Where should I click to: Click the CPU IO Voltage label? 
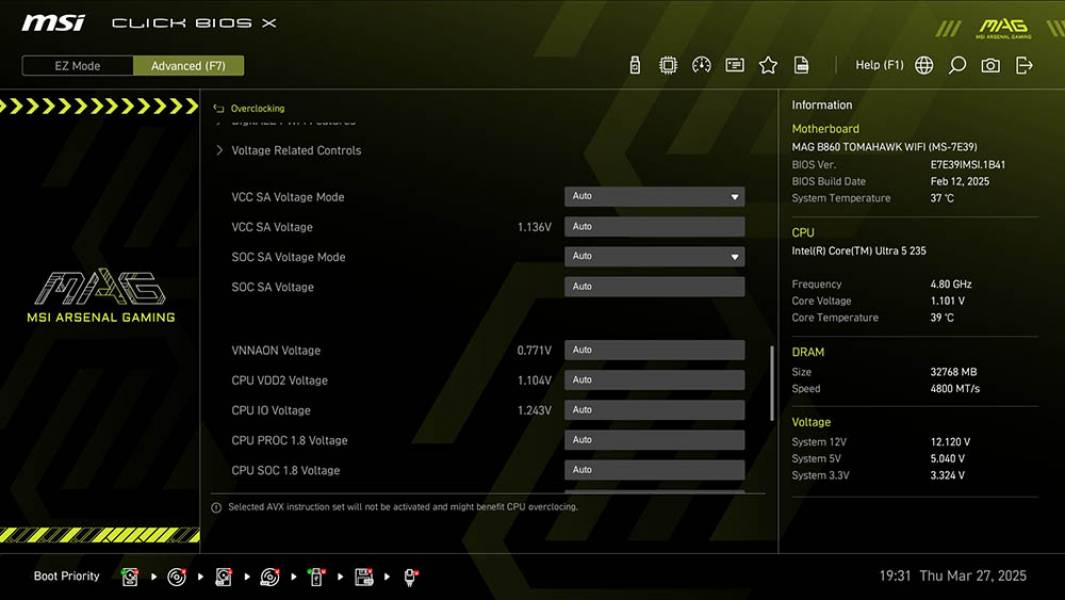pos(270,410)
